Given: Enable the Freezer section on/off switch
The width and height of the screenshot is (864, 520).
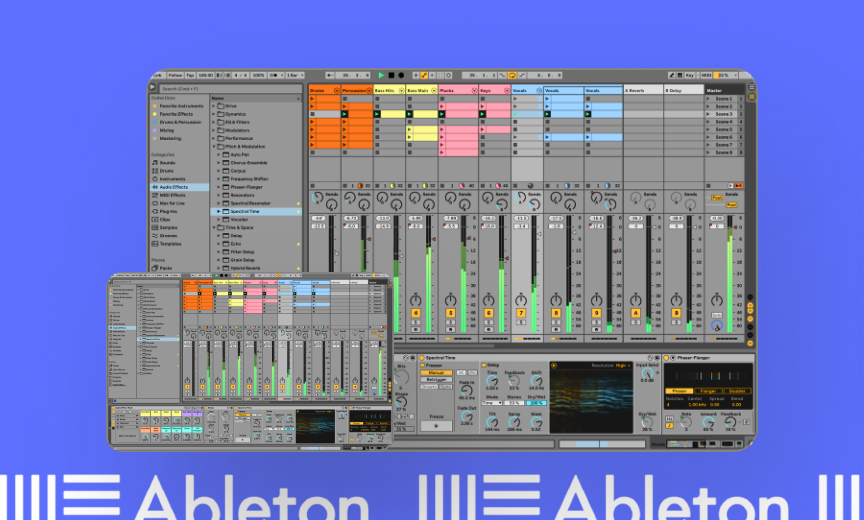Looking at the screenshot, I should (422, 365).
